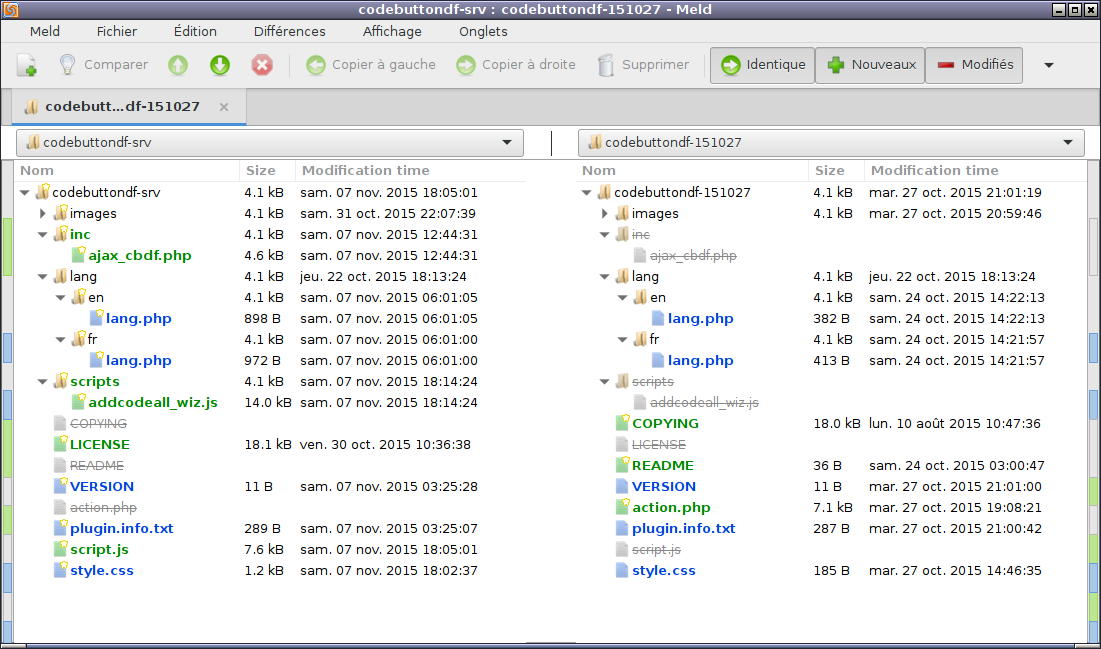Select addcodeall_wiz.js in the left pane
This screenshot has height=649, width=1101.
tap(152, 402)
